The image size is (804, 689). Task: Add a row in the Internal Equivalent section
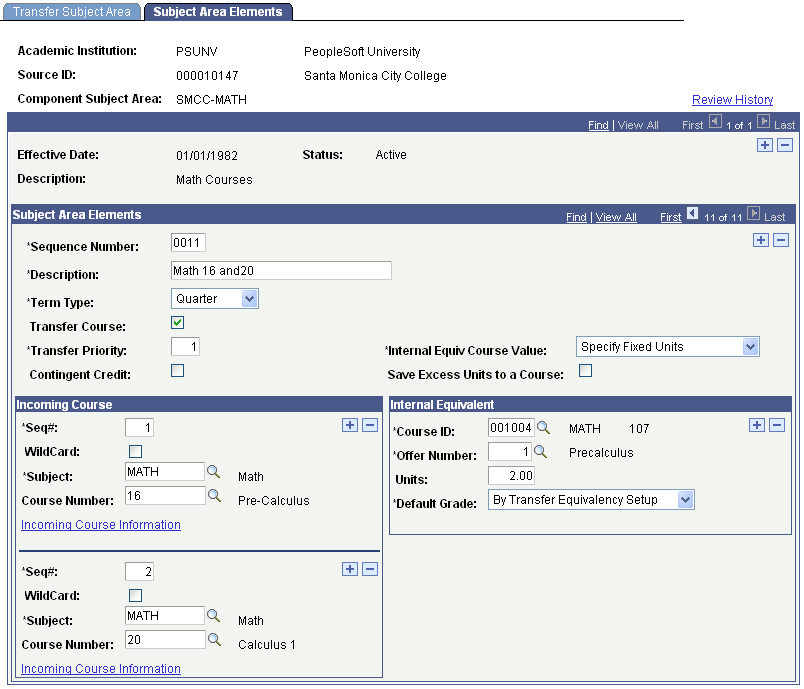(x=757, y=425)
